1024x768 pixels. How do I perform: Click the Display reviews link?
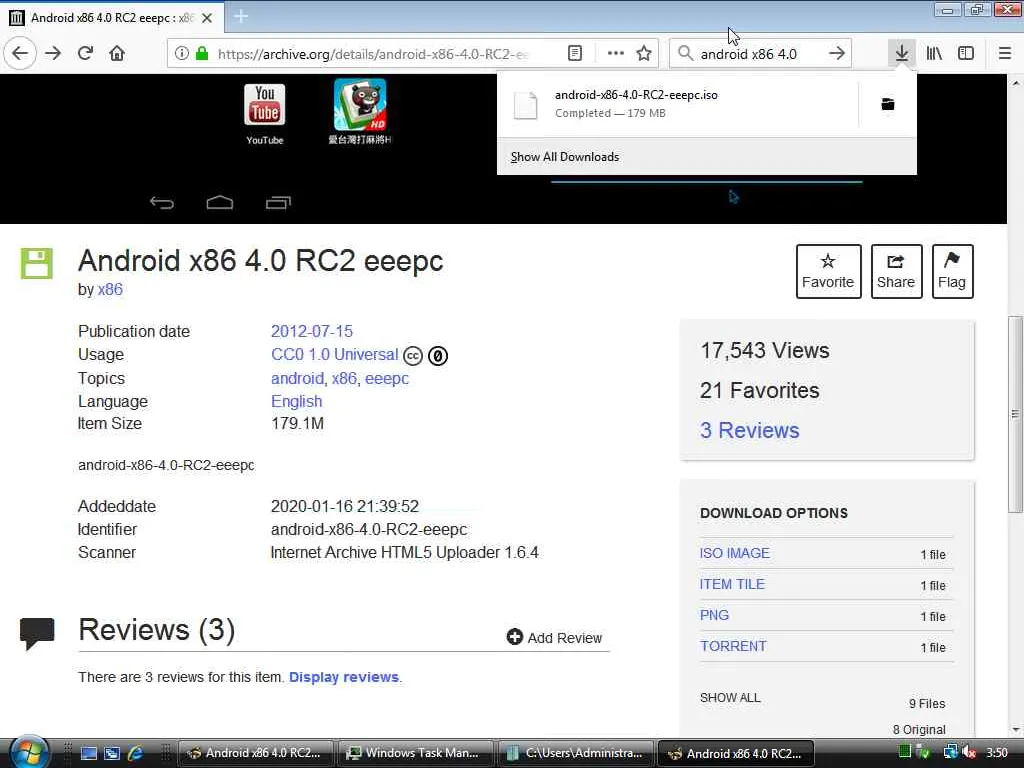click(x=344, y=677)
